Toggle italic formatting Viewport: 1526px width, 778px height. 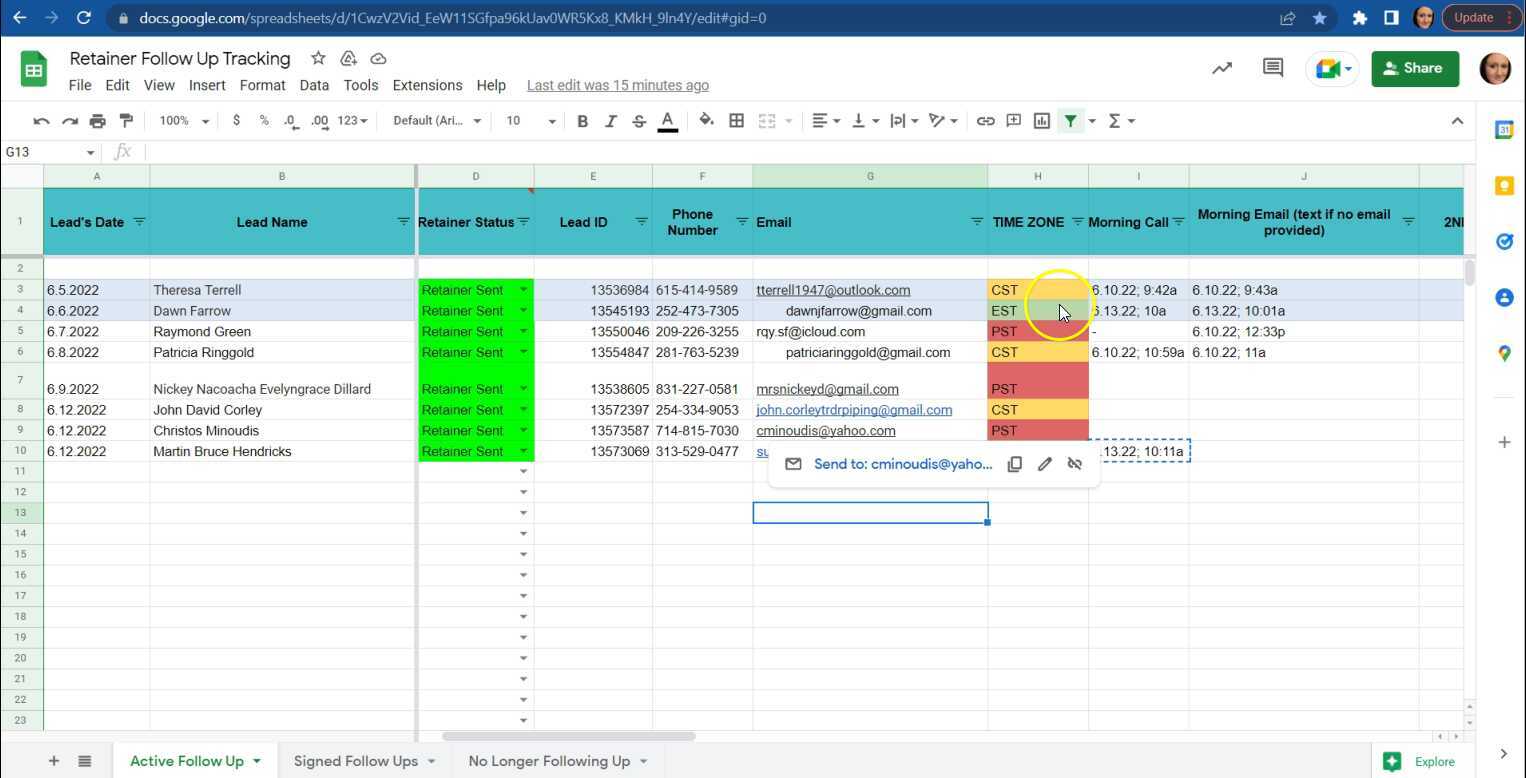(610, 121)
